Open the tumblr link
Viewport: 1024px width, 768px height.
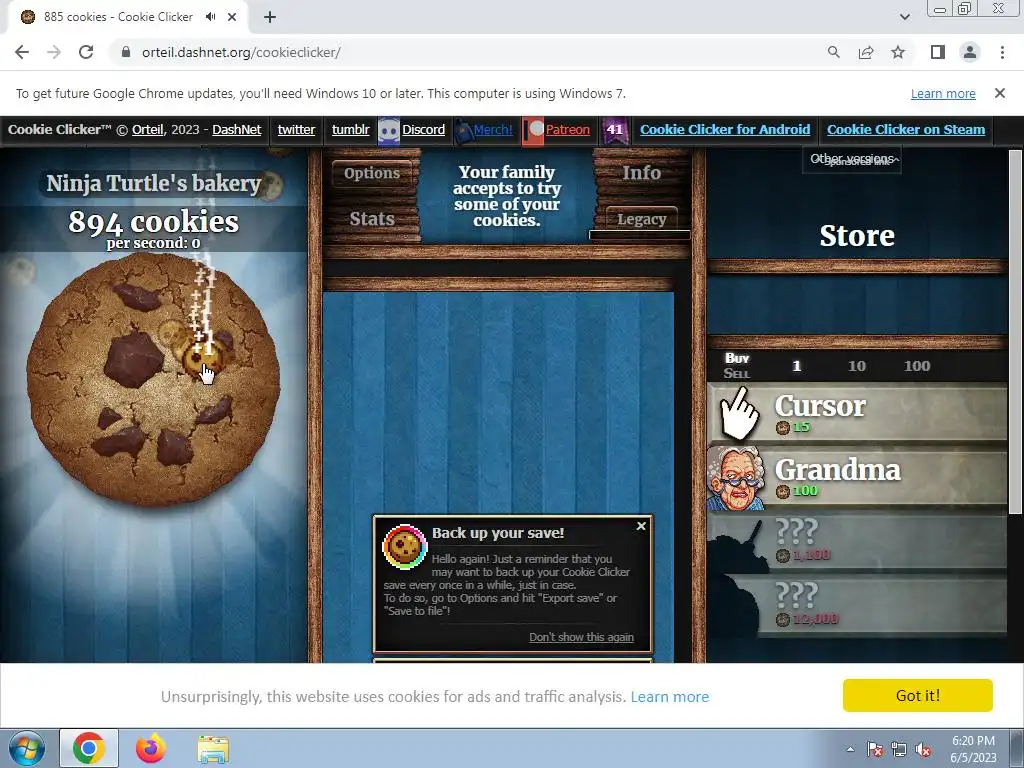[x=351, y=129]
